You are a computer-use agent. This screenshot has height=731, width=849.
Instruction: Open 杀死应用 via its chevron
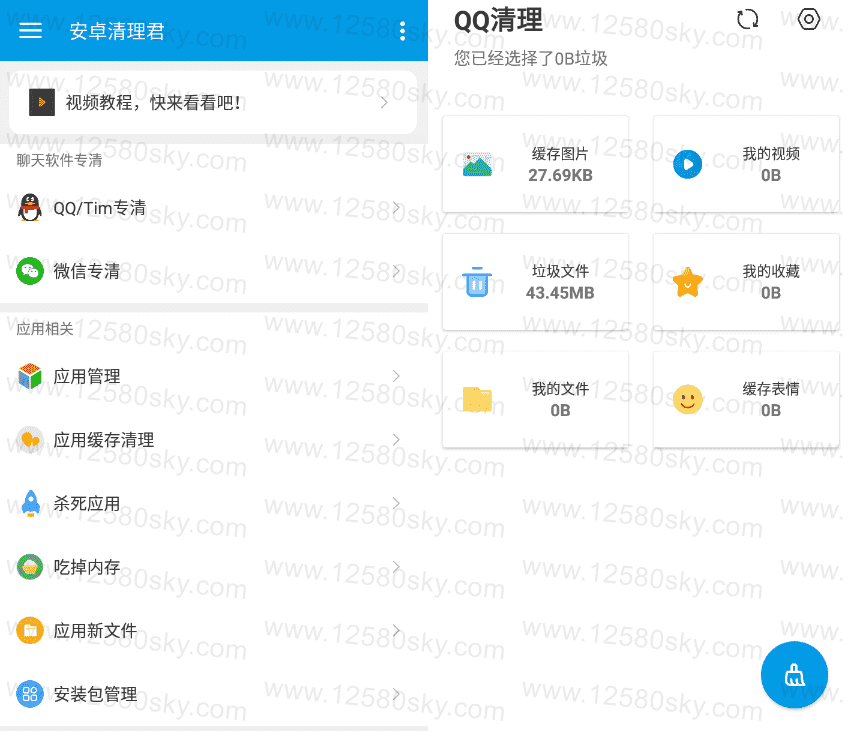coord(396,503)
